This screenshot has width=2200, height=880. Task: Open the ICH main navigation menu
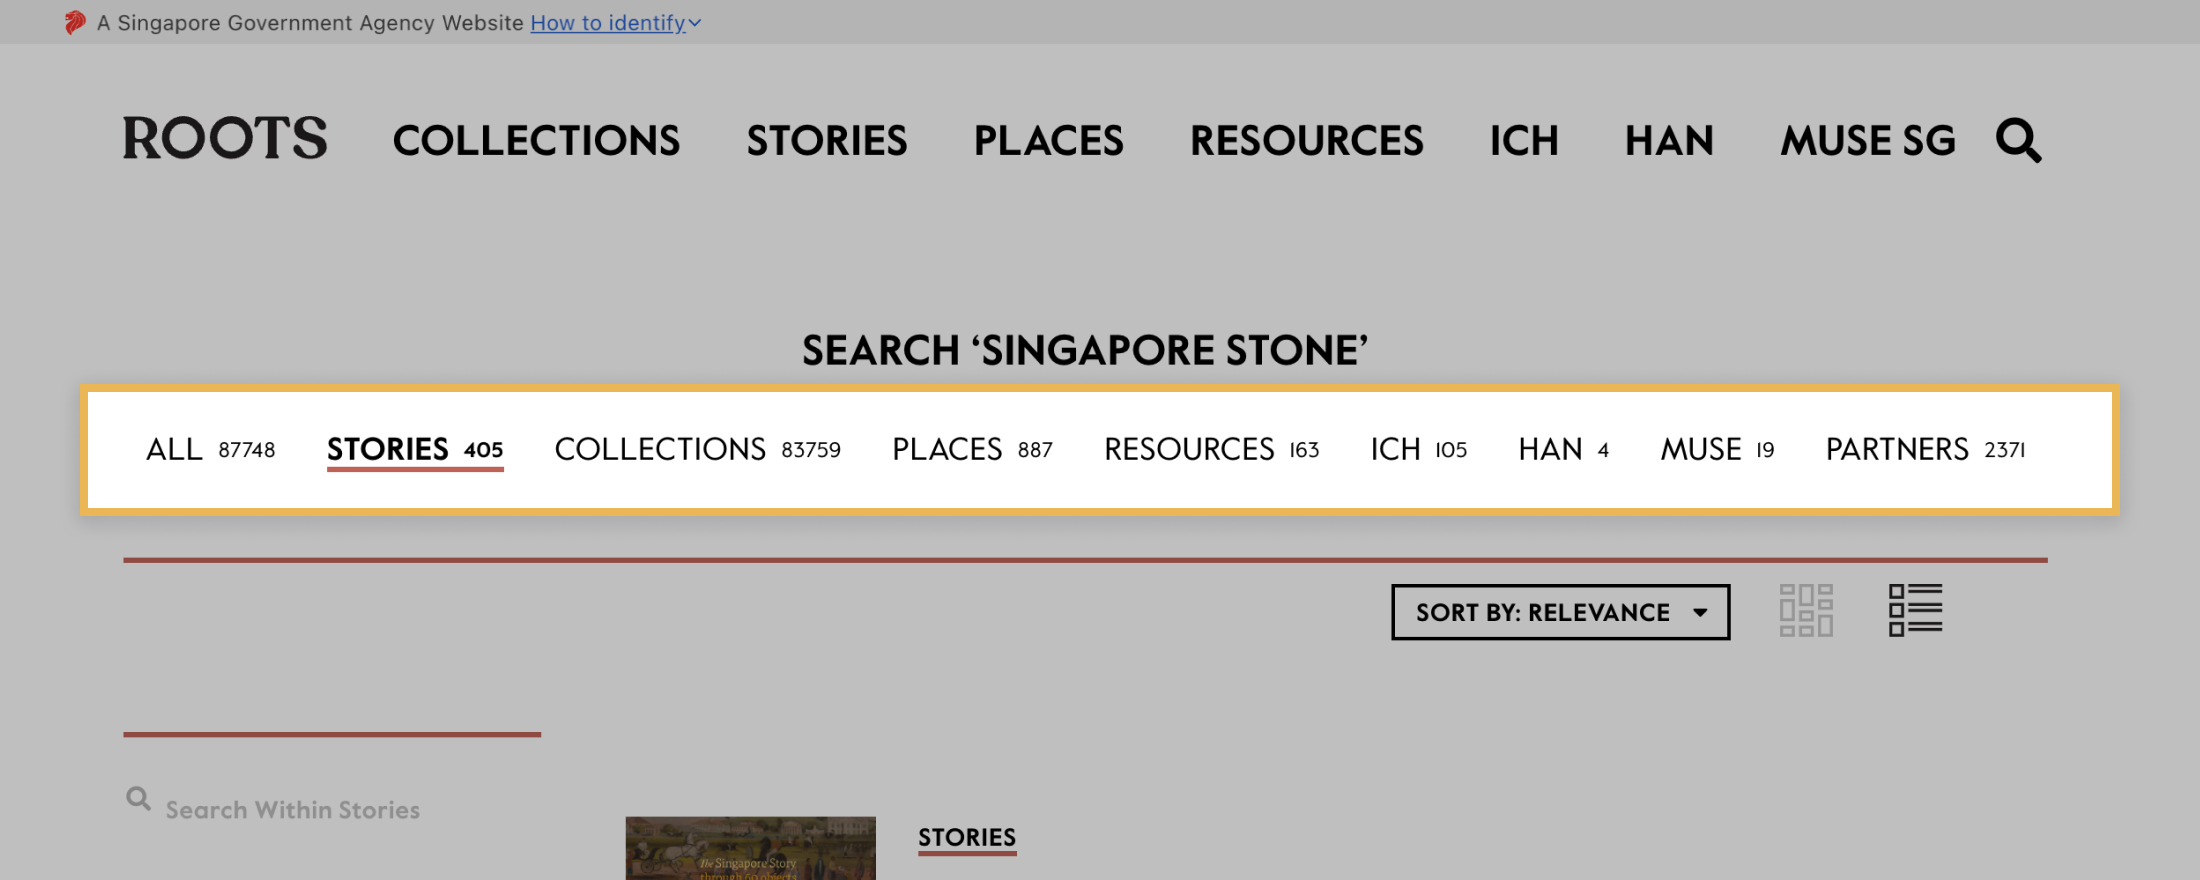coord(1524,140)
